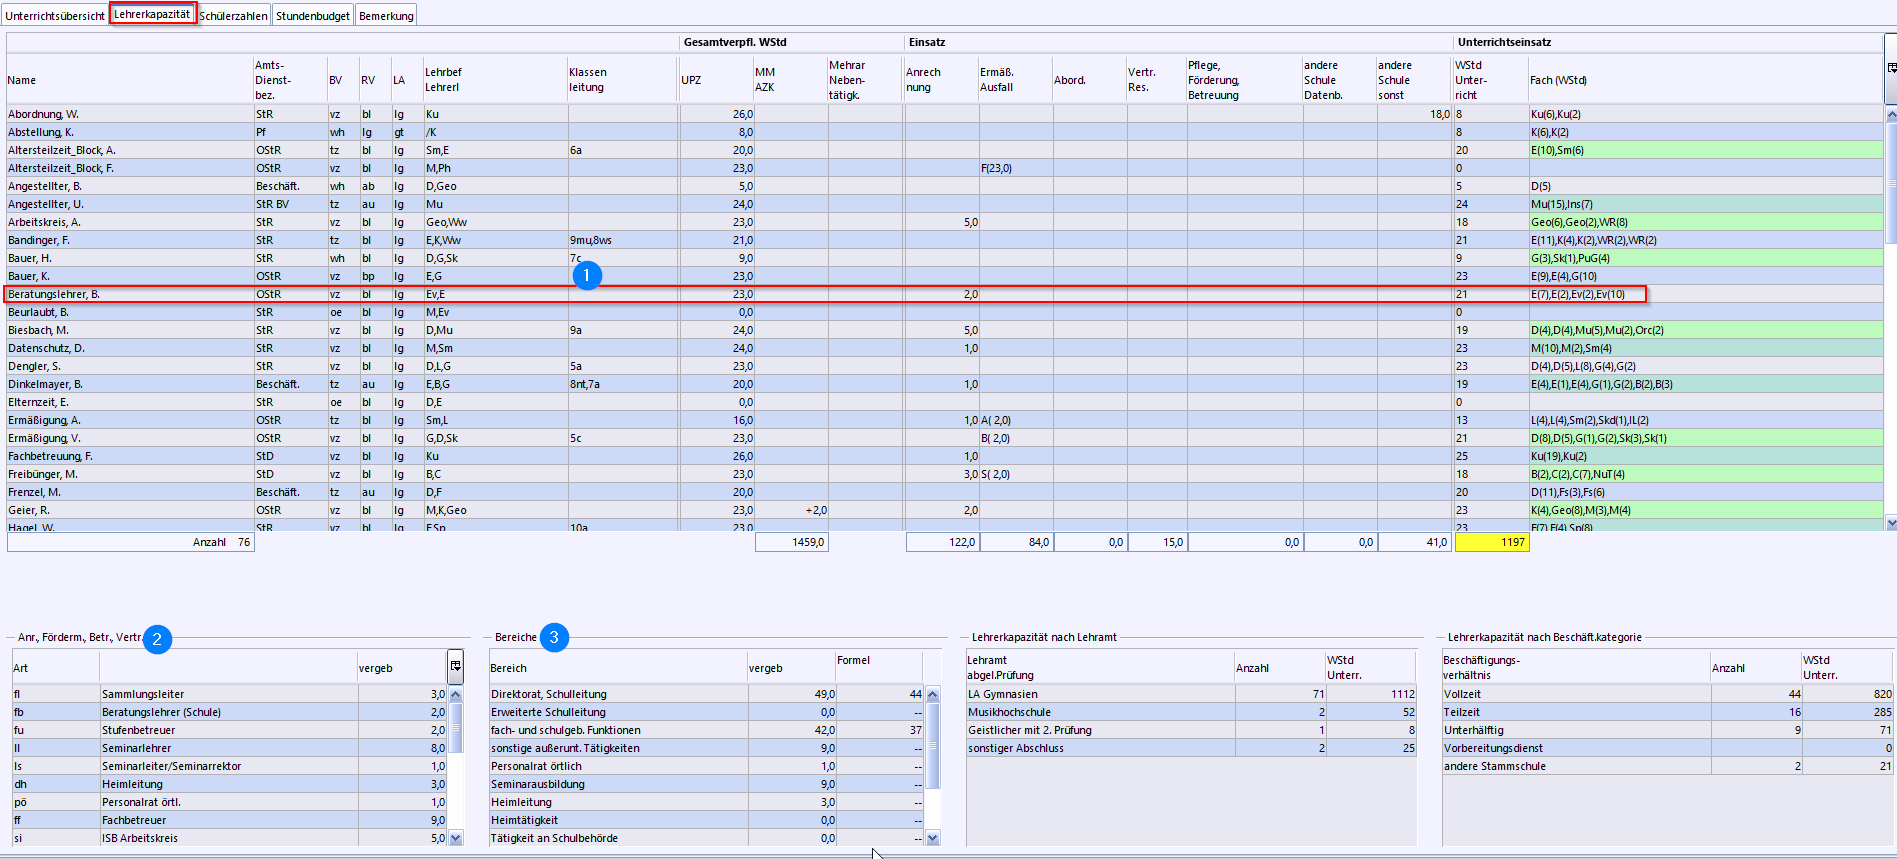Click Formel column header in Bereiche
The height and width of the screenshot is (859, 1897).
pyautogui.click(x=878, y=667)
